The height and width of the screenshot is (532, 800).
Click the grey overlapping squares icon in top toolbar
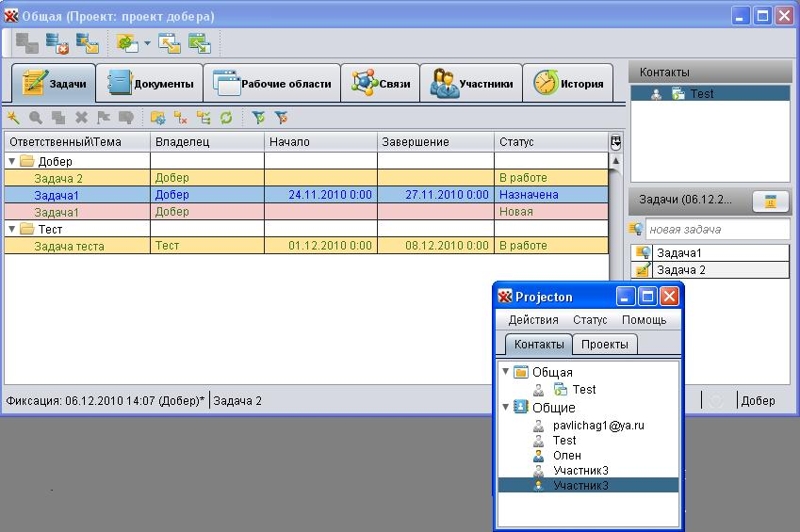point(27,43)
